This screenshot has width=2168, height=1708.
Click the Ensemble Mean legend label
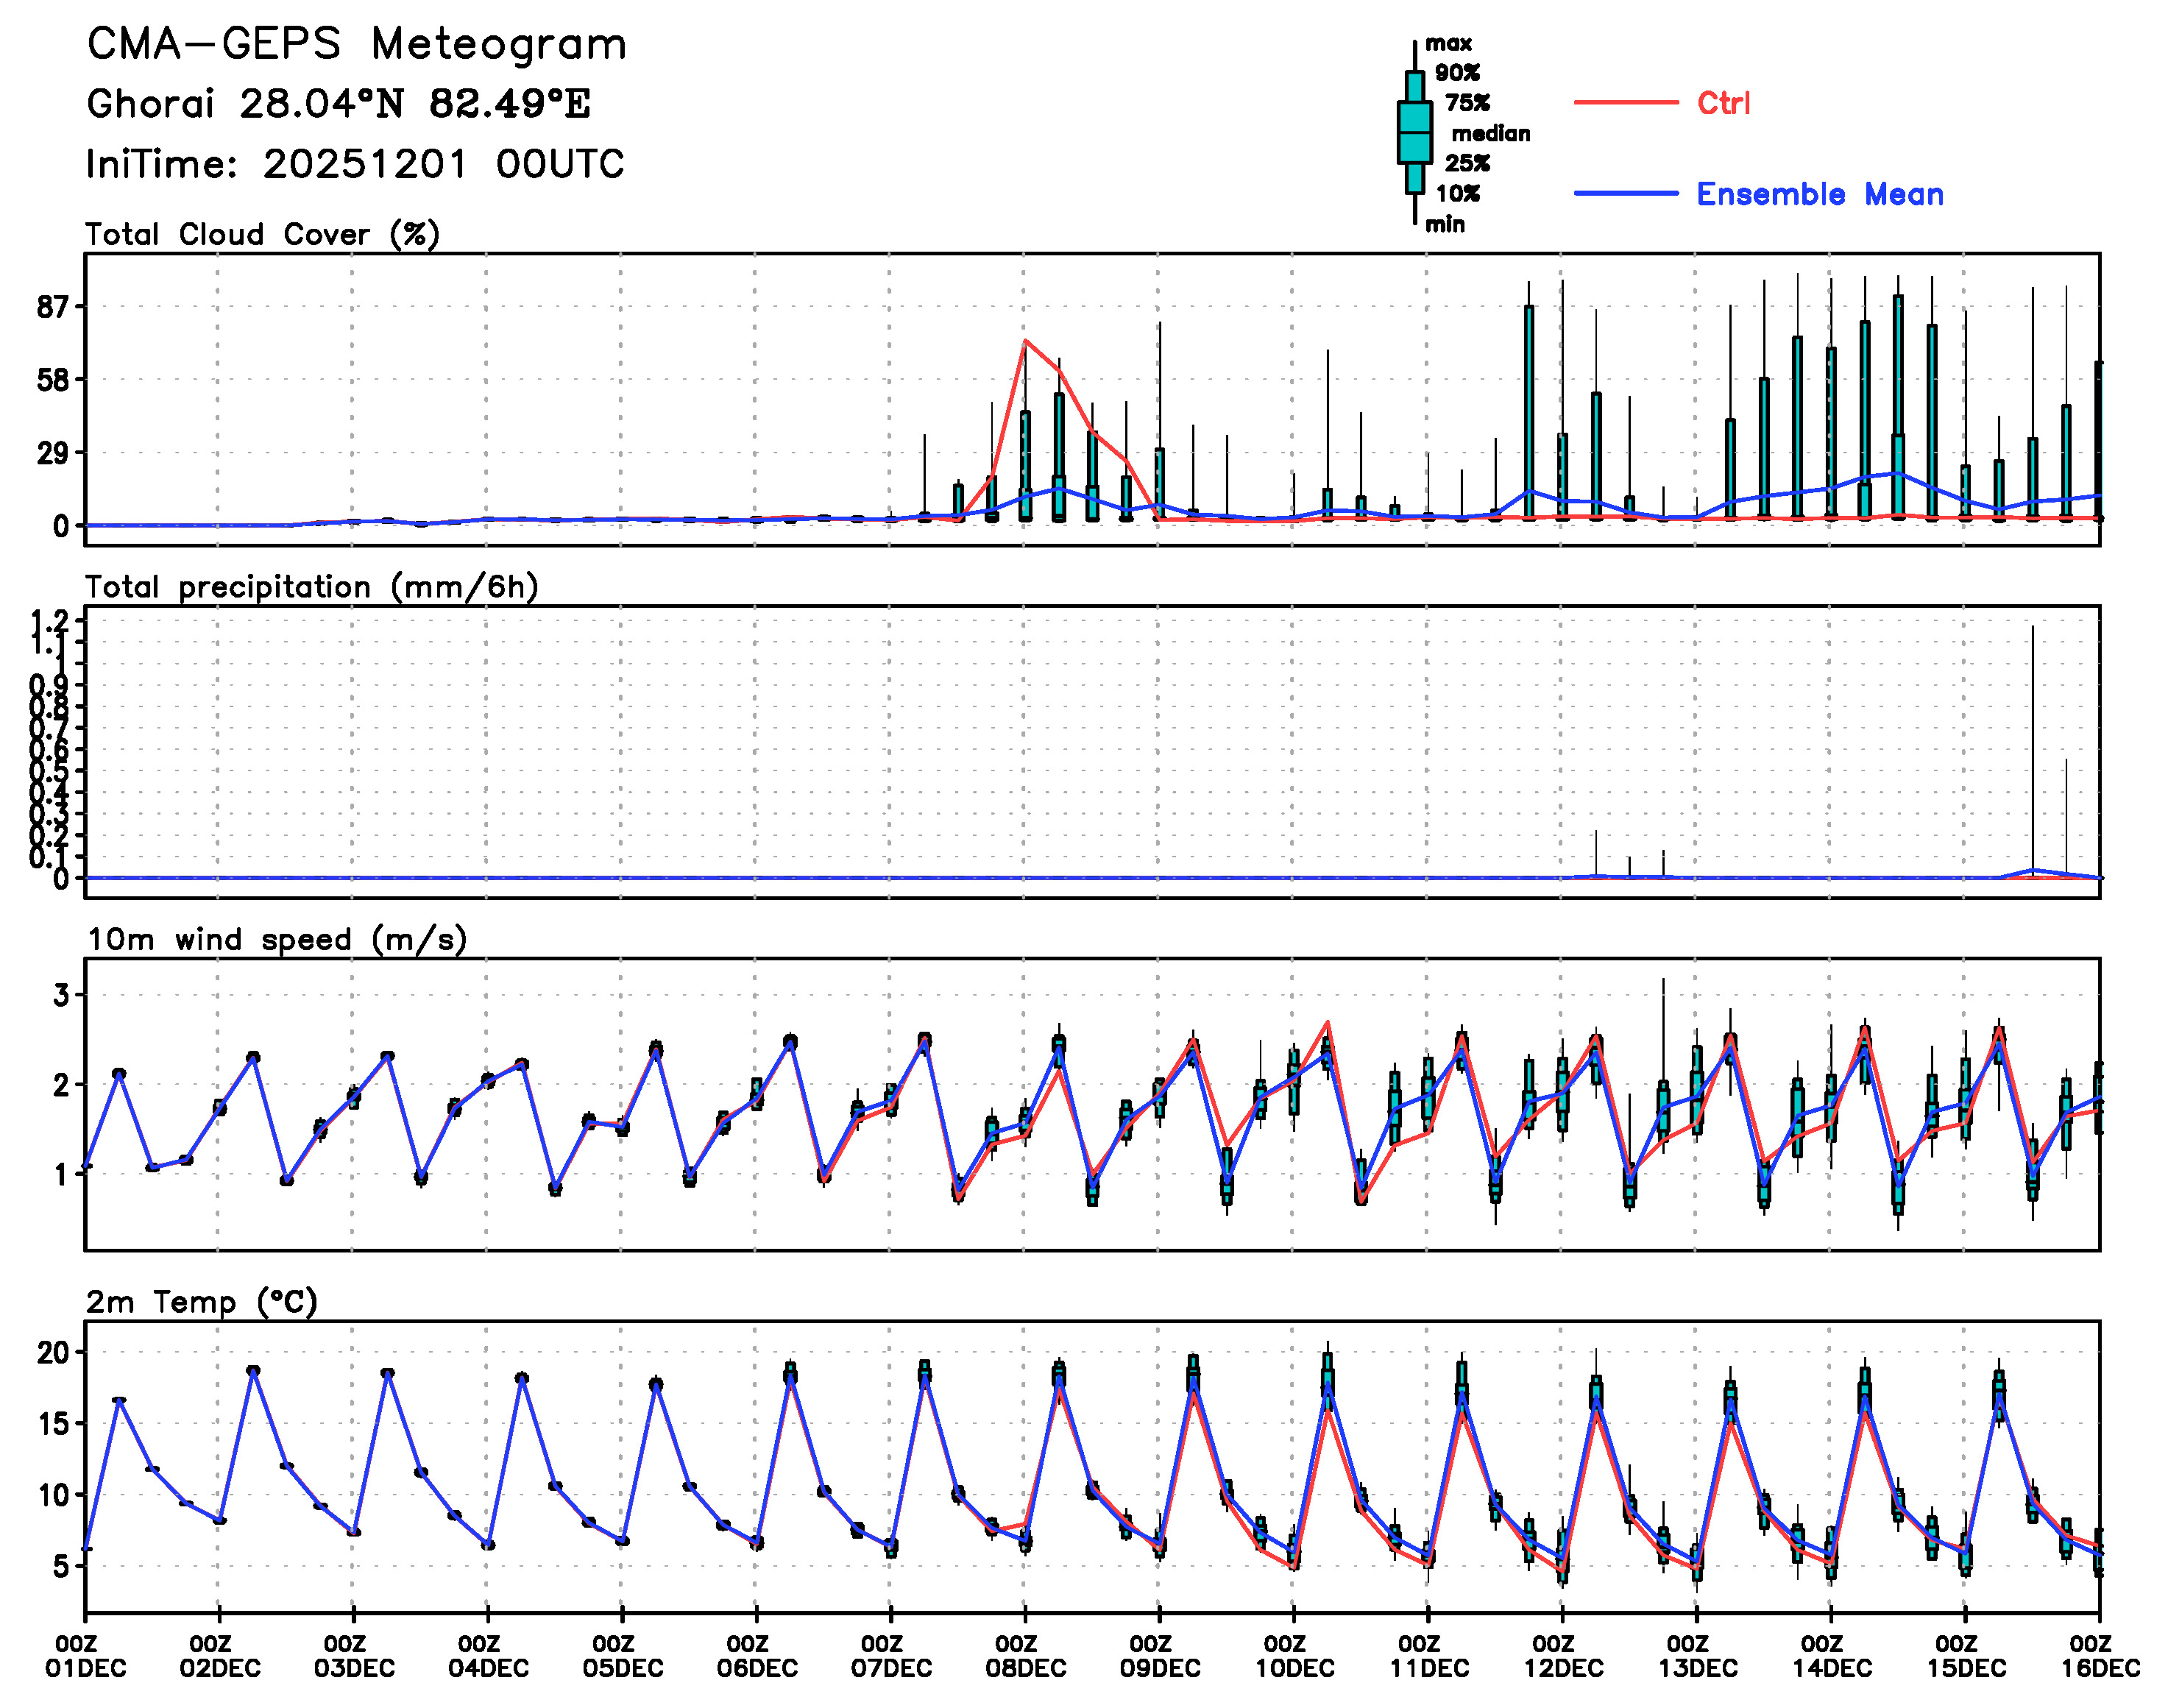tap(1819, 194)
